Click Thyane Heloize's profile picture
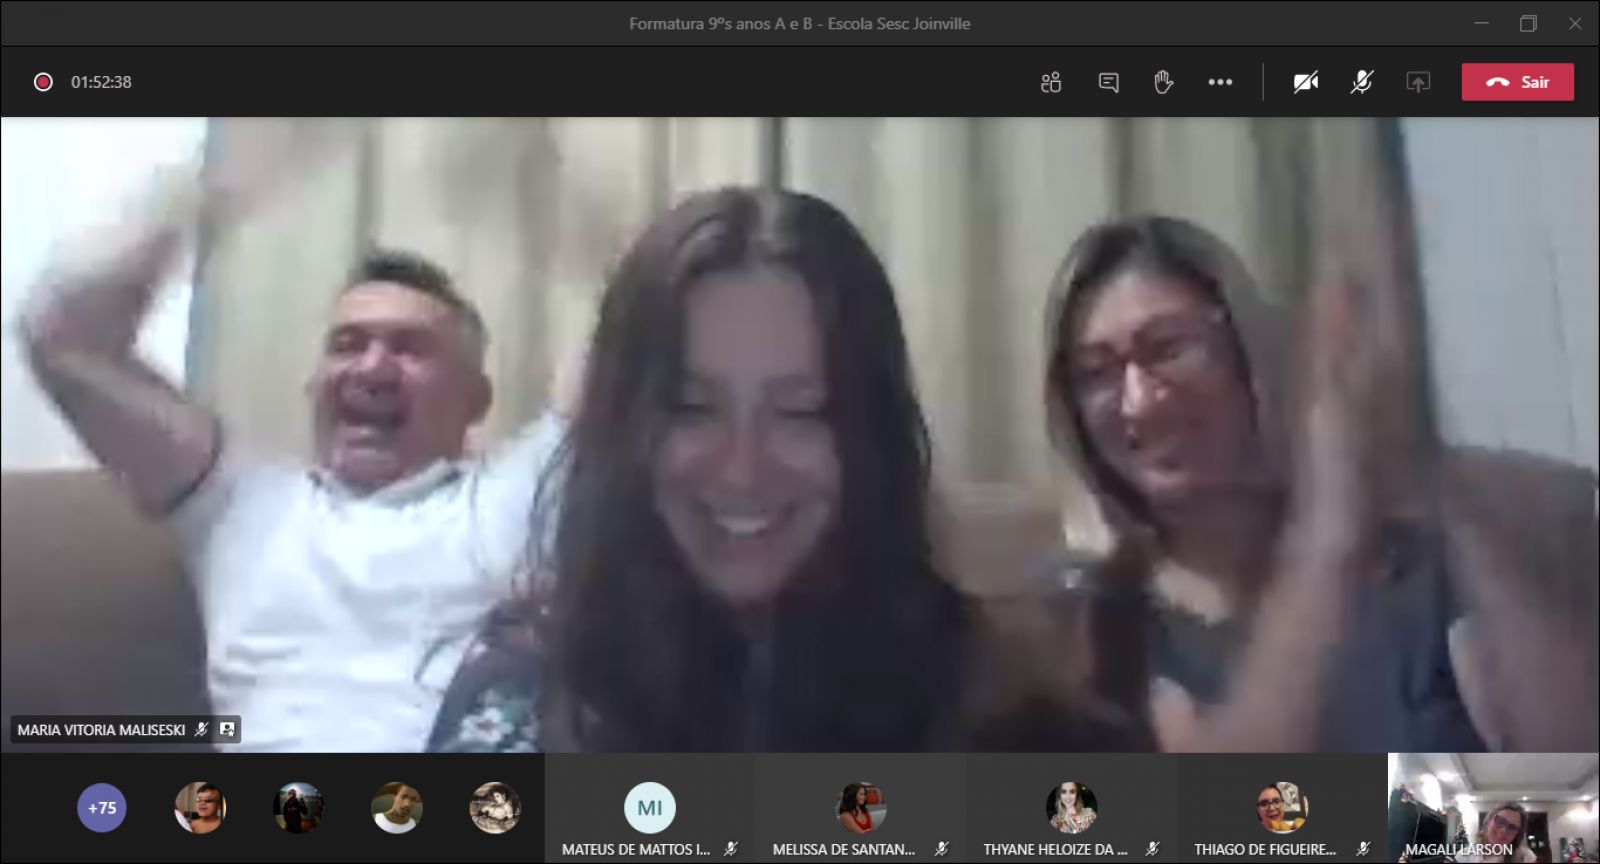The image size is (1600, 864). pyautogui.click(x=1071, y=806)
